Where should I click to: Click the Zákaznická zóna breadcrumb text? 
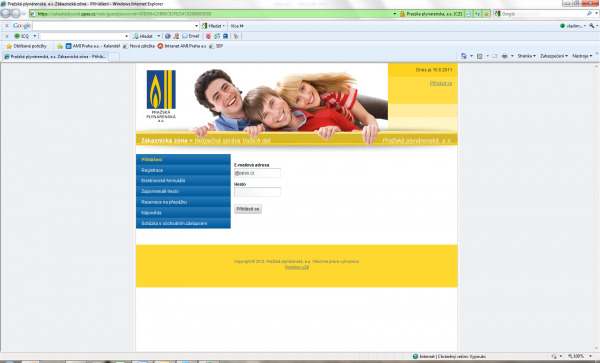pos(164,141)
